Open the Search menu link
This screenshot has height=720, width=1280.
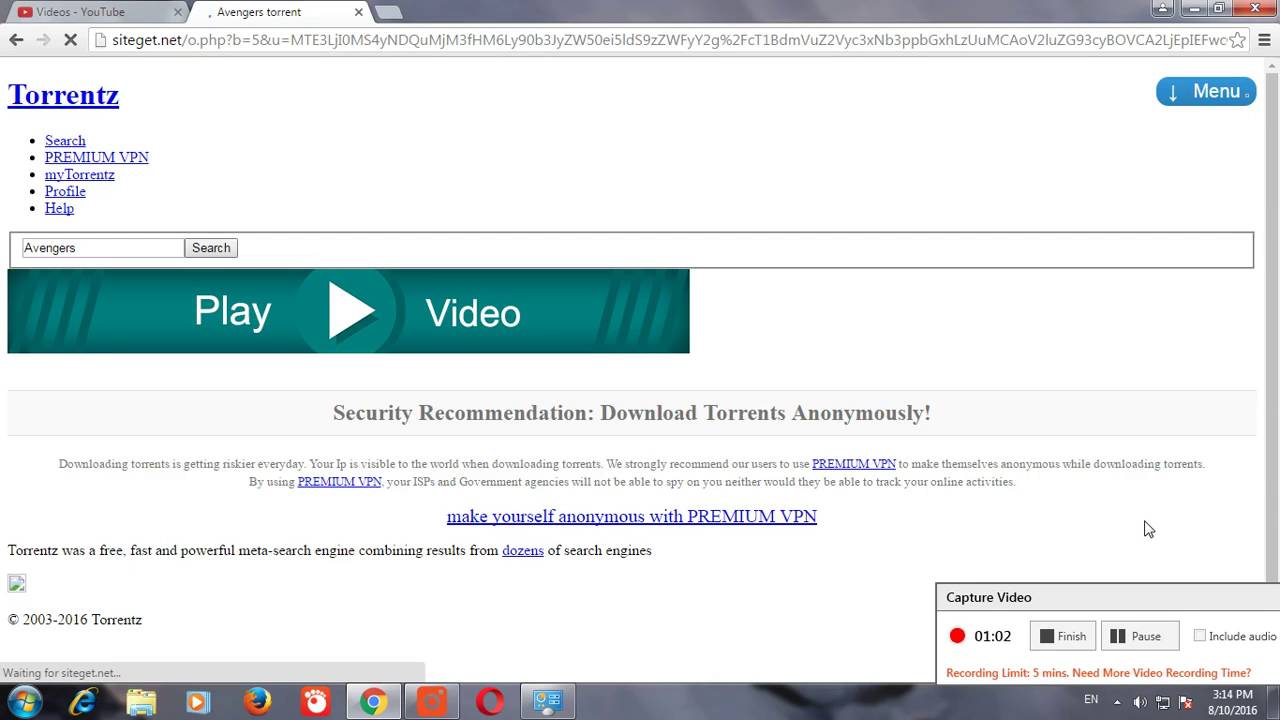[65, 141]
